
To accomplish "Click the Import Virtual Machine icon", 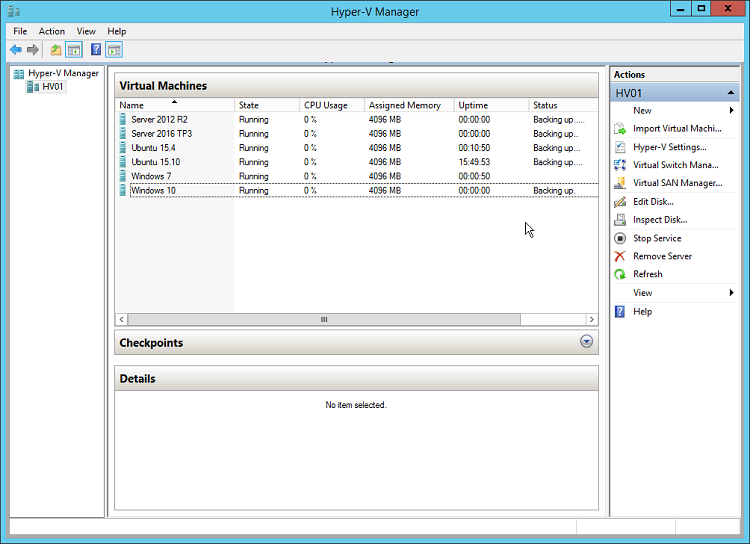I will (x=620, y=129).
